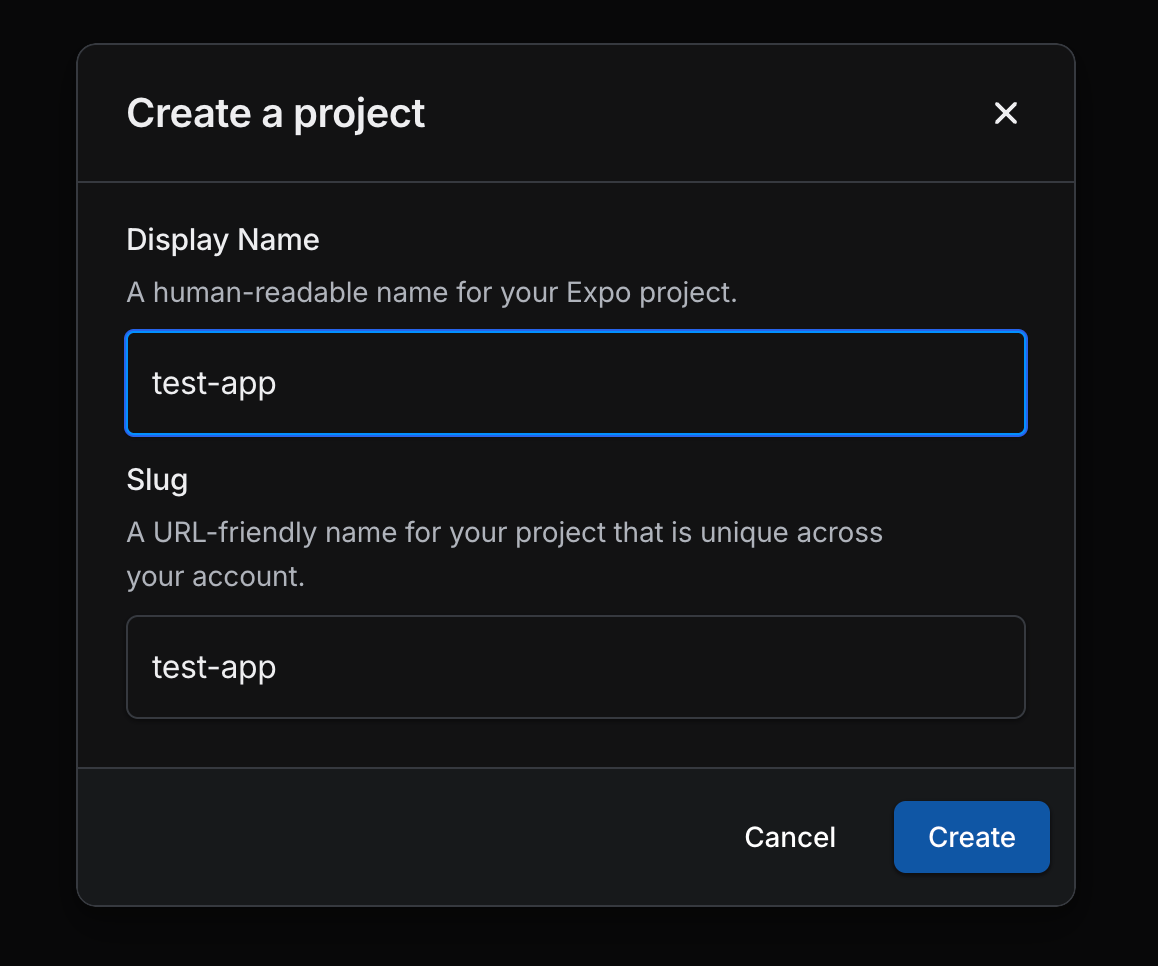Click the Display Name helper description sentence

pyautogui.click(x=431, y=294)
